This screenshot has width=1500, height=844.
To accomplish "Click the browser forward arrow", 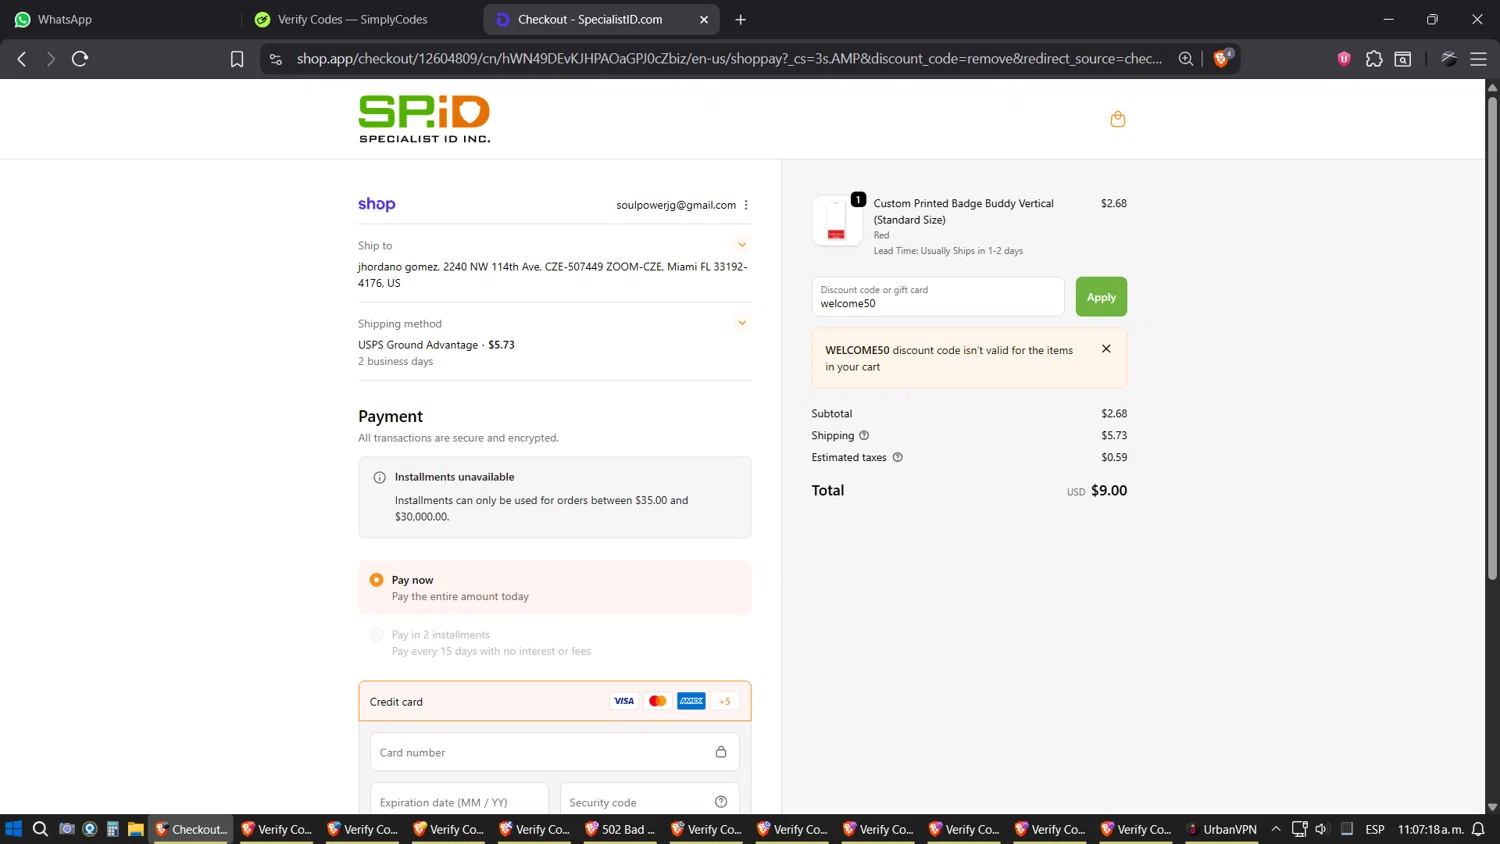I will coord(50,59).
